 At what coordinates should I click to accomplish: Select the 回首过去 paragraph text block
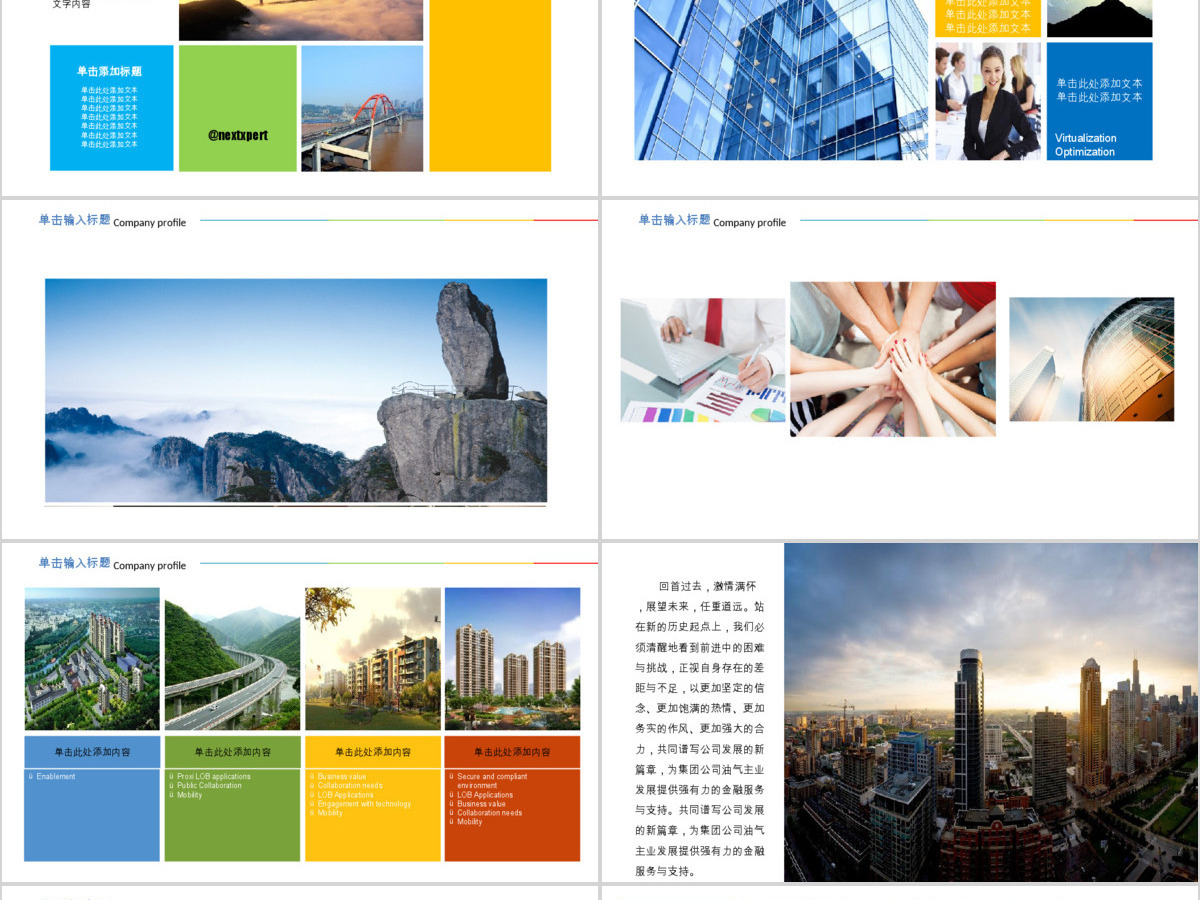click(x=700, y=729)
